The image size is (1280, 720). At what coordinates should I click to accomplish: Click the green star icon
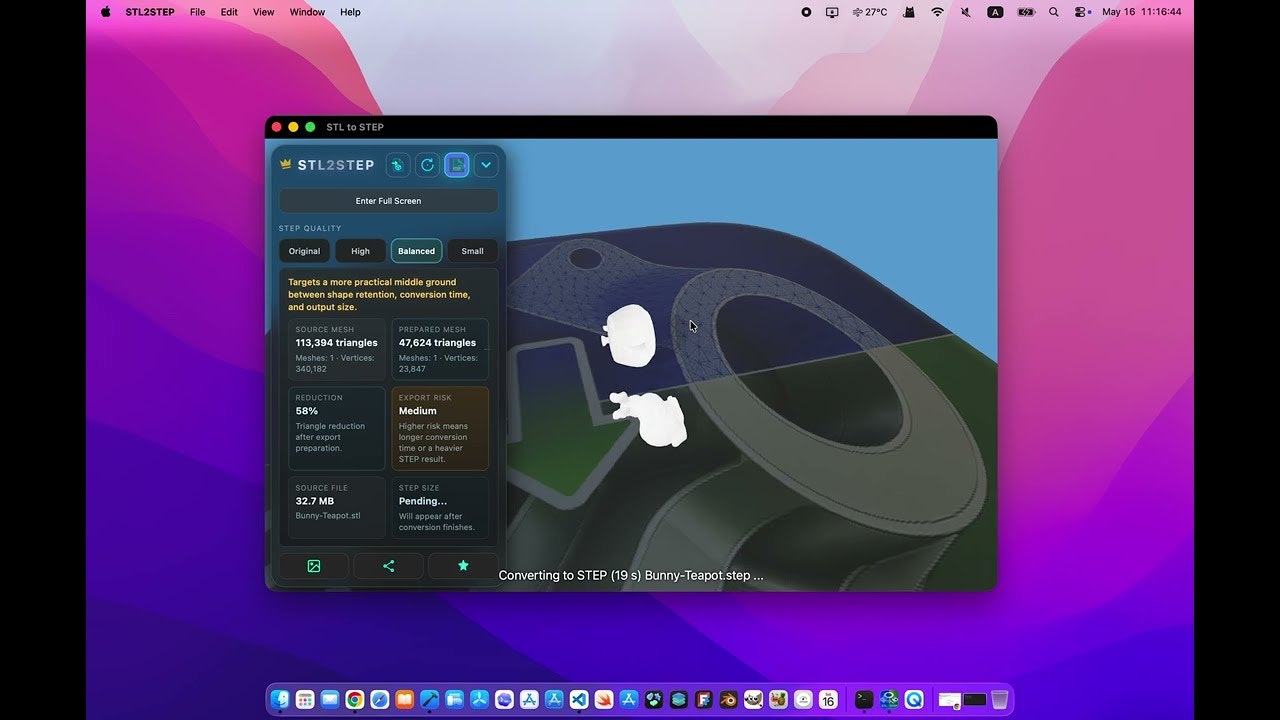463,566
